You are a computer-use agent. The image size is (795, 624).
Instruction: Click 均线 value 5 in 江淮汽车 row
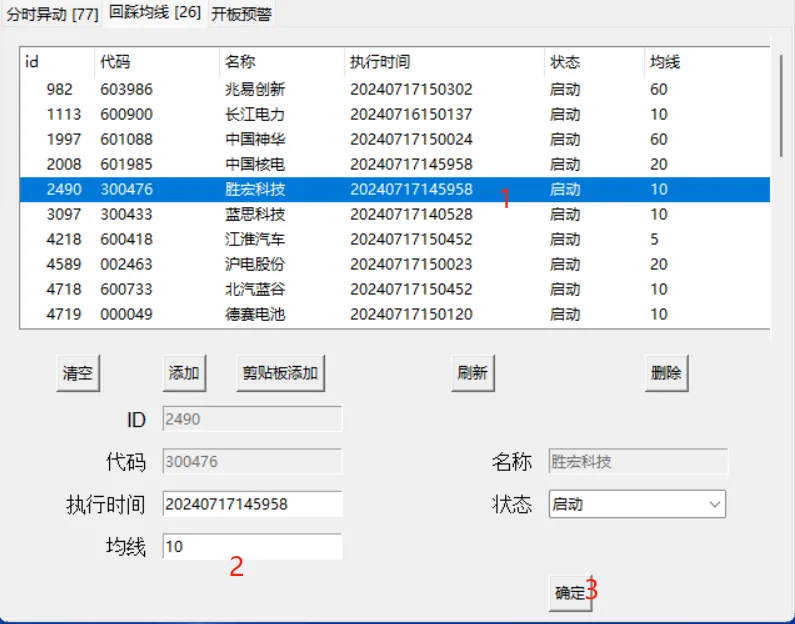[655, 239]
